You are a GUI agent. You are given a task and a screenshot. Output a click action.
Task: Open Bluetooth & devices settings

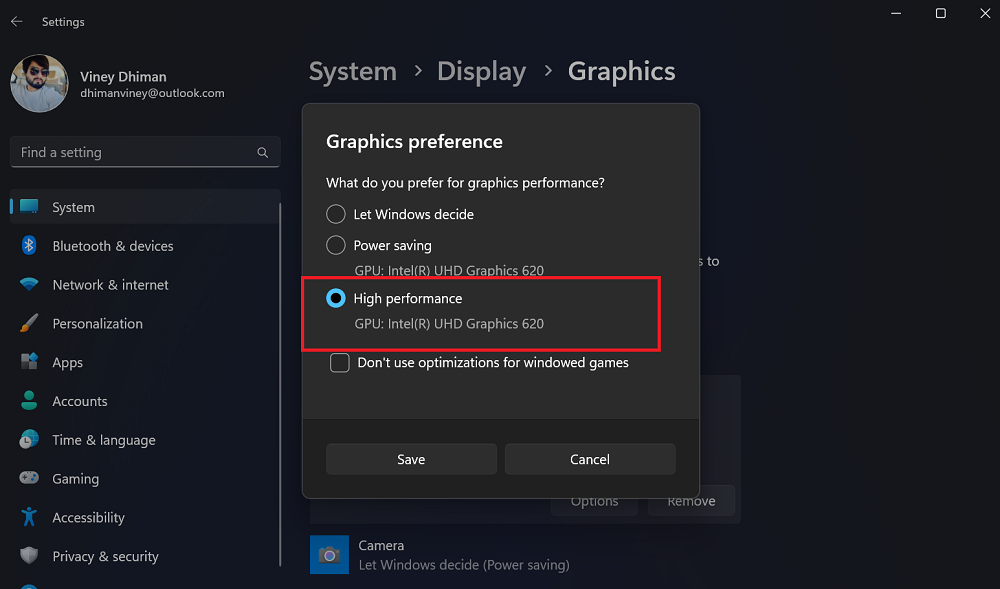145,245
